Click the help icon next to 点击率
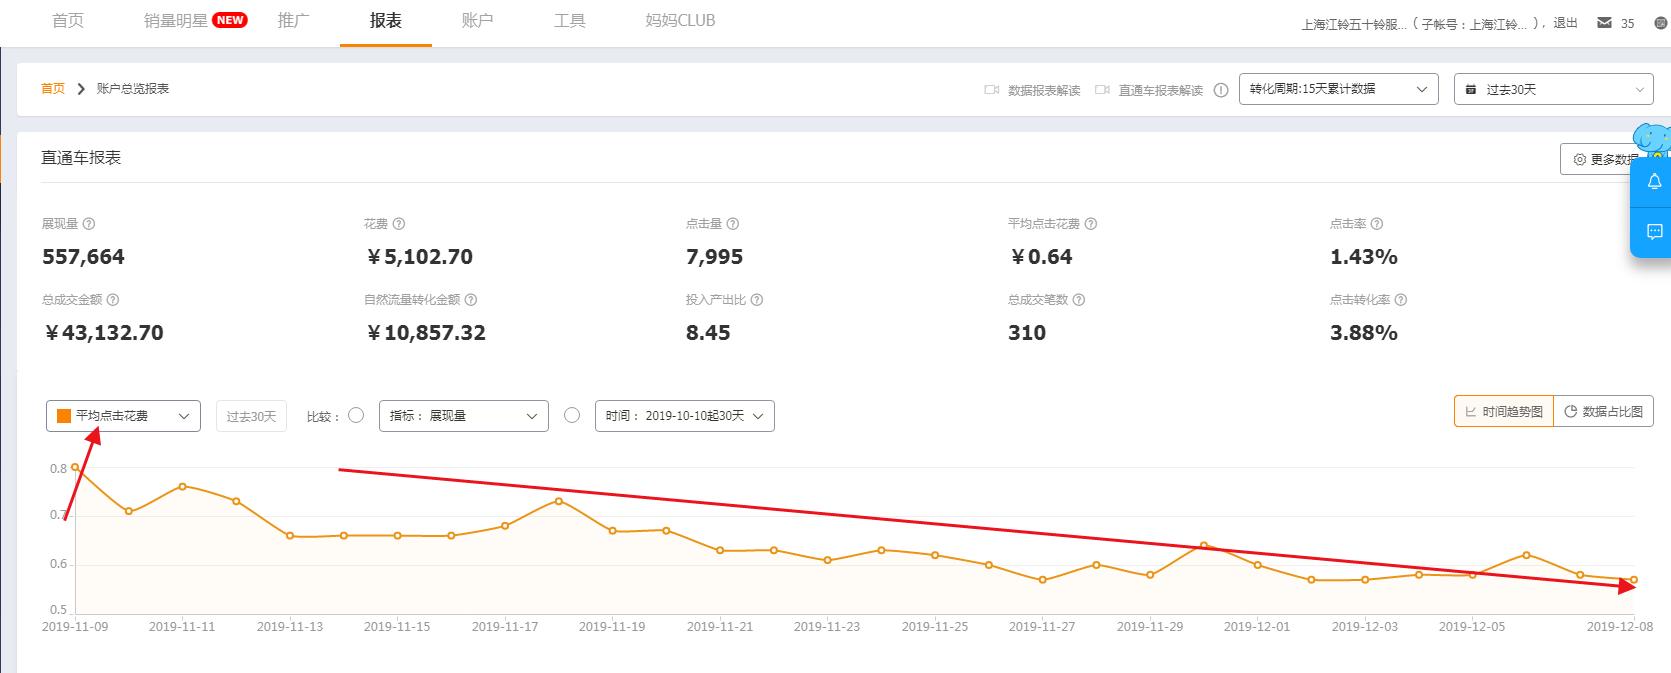Viewport: 1671px width, 673px height. pos(1377,224)
